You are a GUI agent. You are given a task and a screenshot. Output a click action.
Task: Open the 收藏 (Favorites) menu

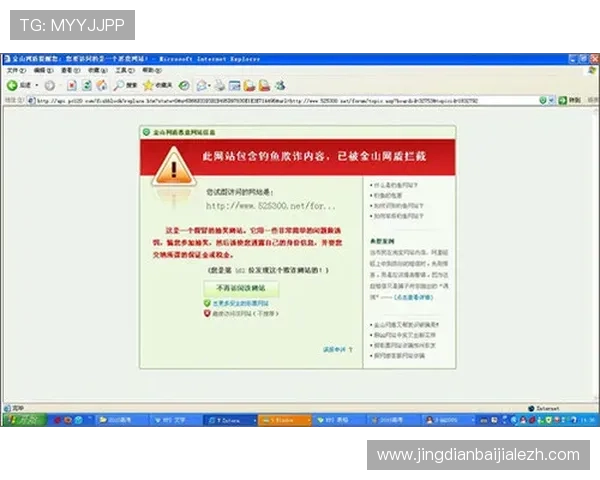pyautogui.click(x=98, y=70)
